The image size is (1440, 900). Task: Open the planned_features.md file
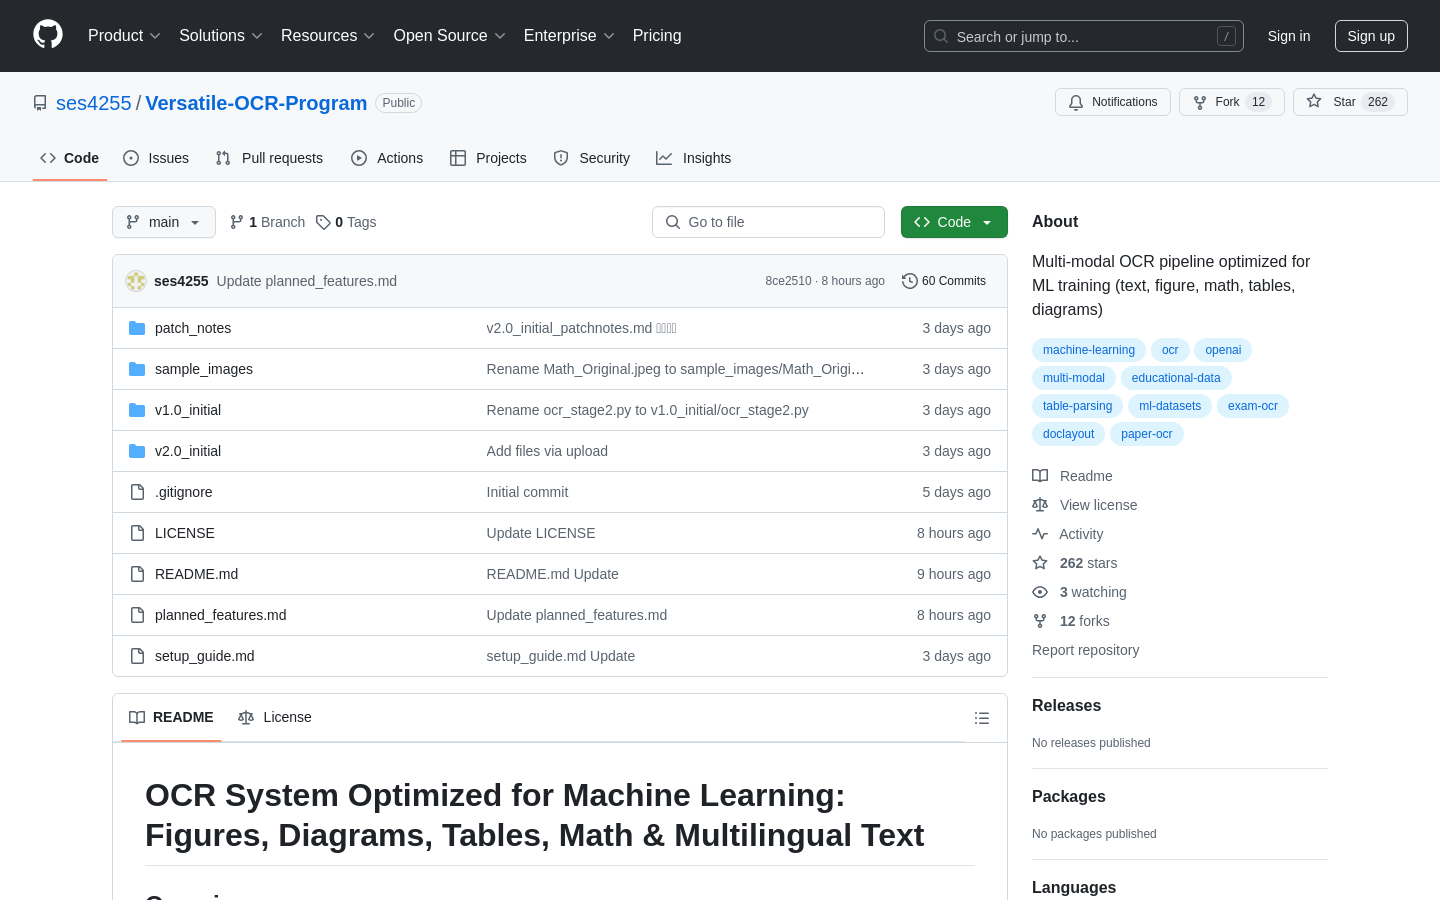221,615
